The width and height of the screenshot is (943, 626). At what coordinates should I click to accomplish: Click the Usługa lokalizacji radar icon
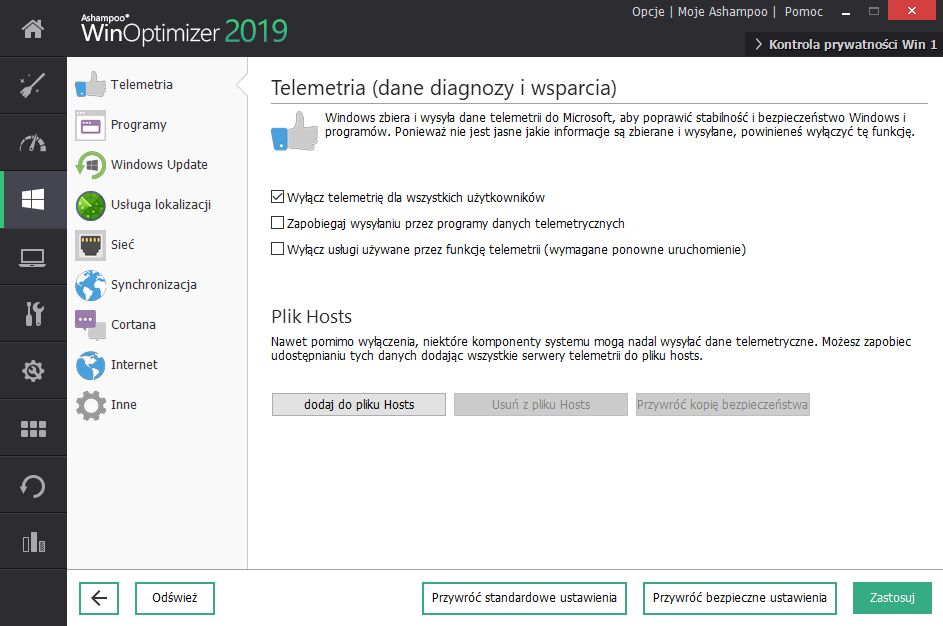pos(90,205)
